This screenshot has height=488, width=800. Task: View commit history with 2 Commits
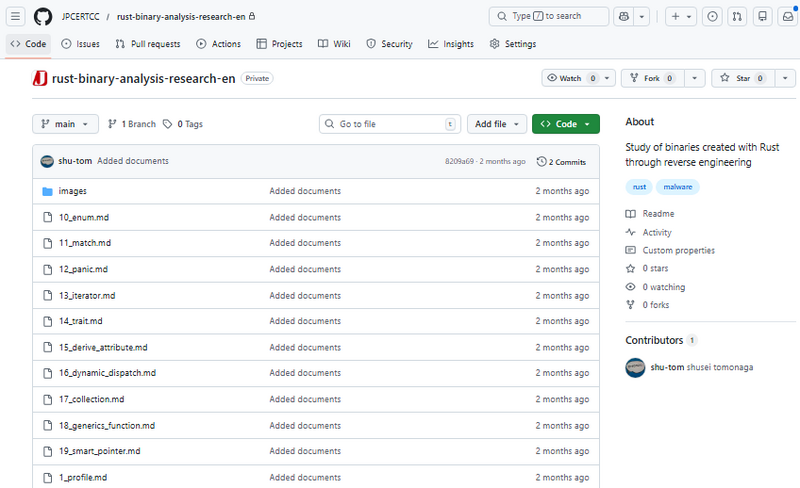click(x=562, y=161)
